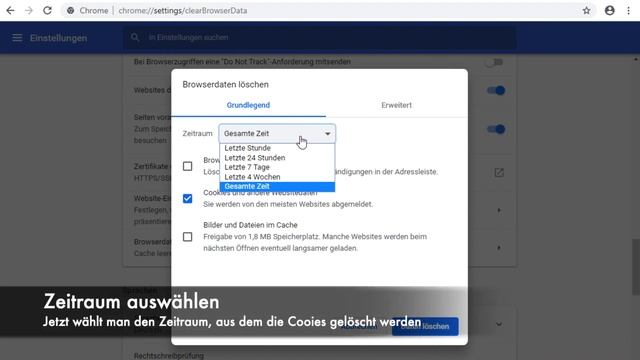Uncheck Cookies und andere Websitedaten checkbox
The height and width of the screenshot is (360, 640).
187,199
